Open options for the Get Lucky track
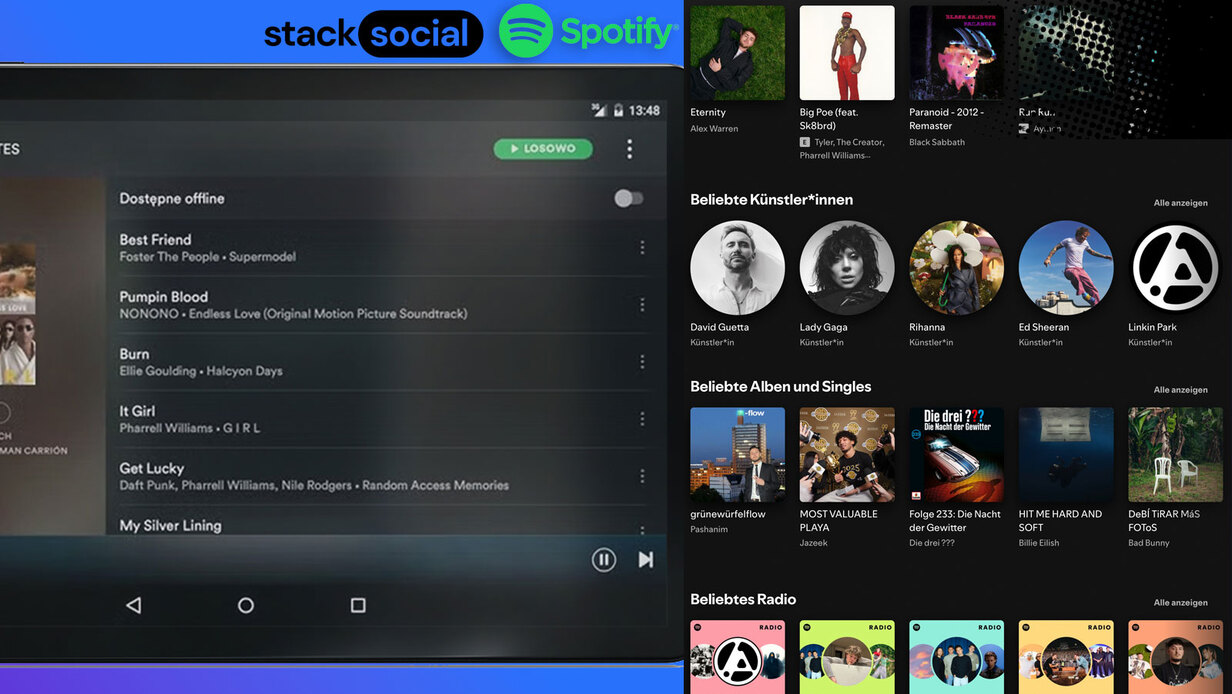This screenshot has width=1232, height=694. (642, 476)
